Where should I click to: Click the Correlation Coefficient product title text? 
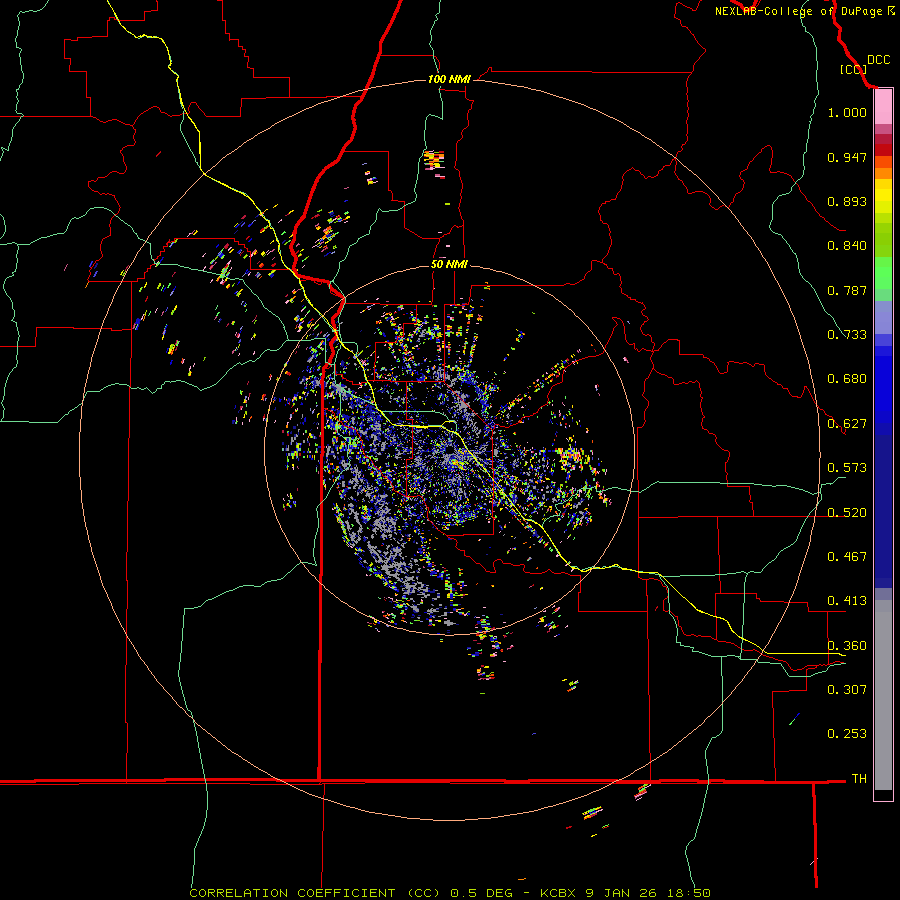coord(449,893)
